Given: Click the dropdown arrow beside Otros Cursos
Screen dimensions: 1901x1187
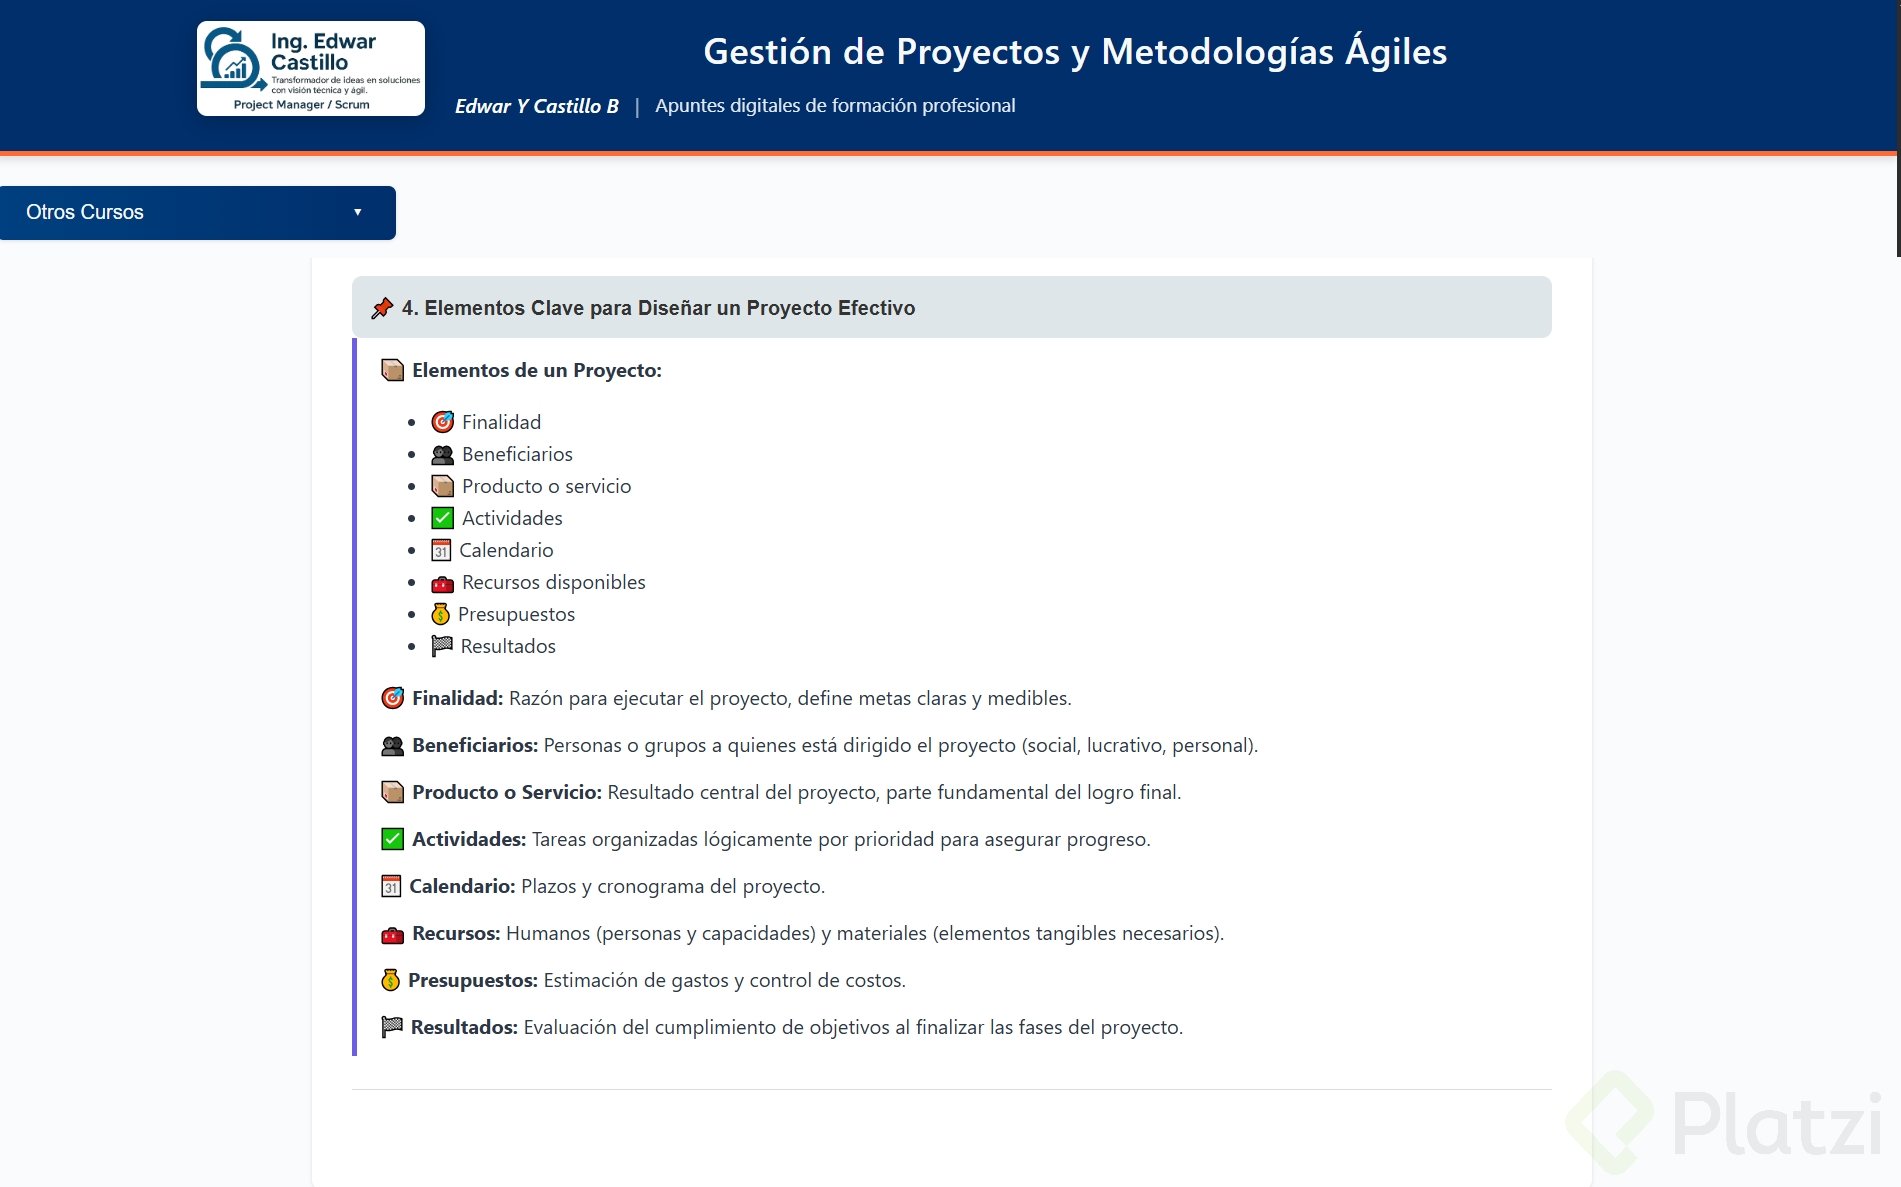Looking at the screenshot, I should pyautogui.click(x=357, y=212).
